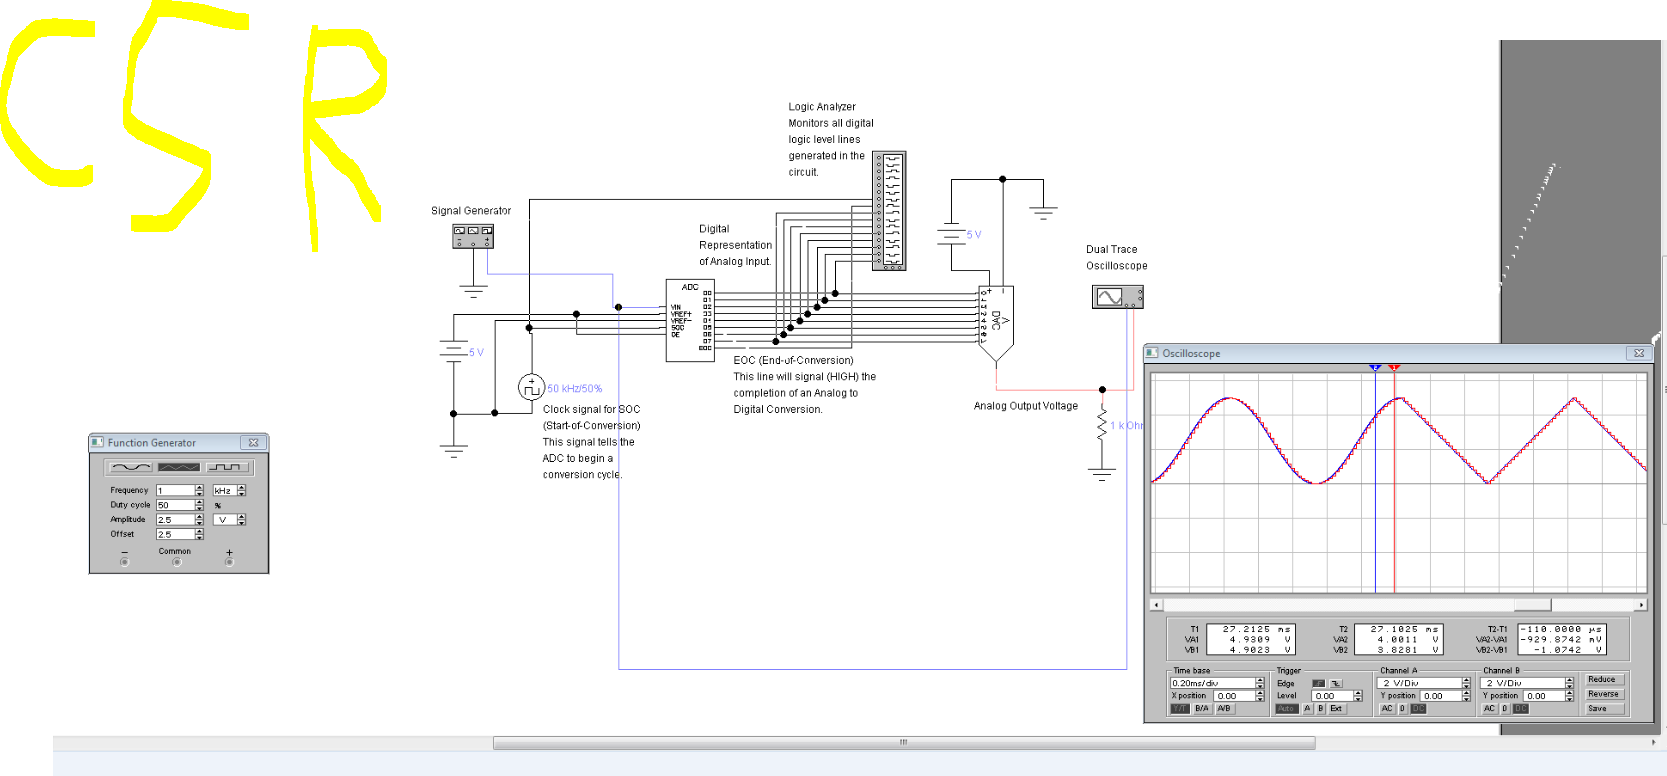Image resolution: width=1667 pixels, height=776 pixels.
Task: Set trigger source to channel B
Action: tap(1320, 708)
